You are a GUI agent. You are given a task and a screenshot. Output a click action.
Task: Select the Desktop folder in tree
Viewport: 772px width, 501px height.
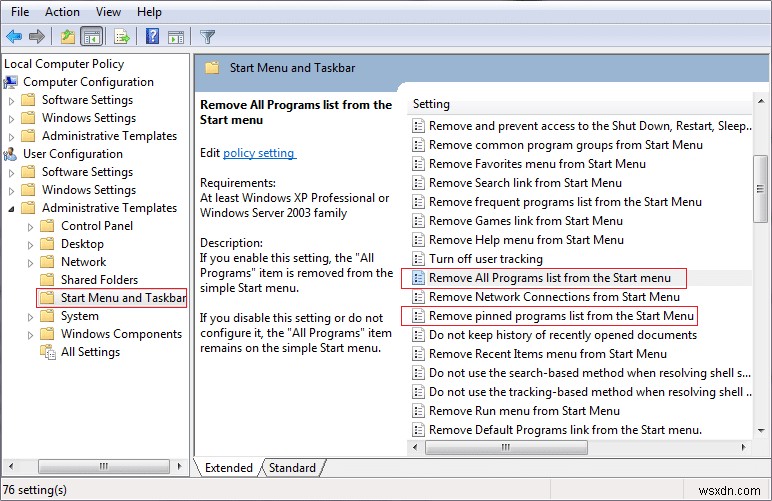(x=82, y=244)
